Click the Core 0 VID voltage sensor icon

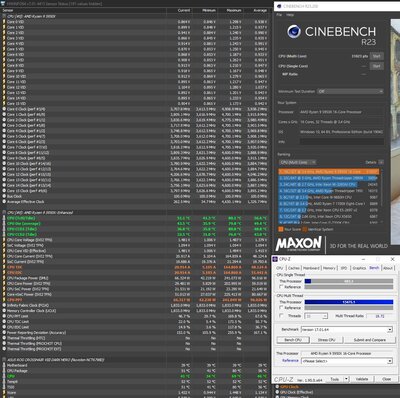(4, 22)
